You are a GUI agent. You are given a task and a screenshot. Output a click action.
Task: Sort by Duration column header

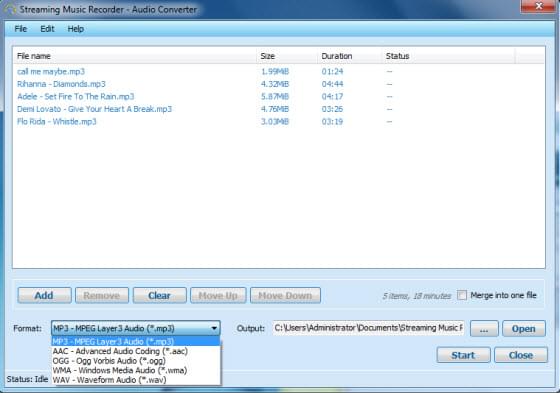point(349,56)
